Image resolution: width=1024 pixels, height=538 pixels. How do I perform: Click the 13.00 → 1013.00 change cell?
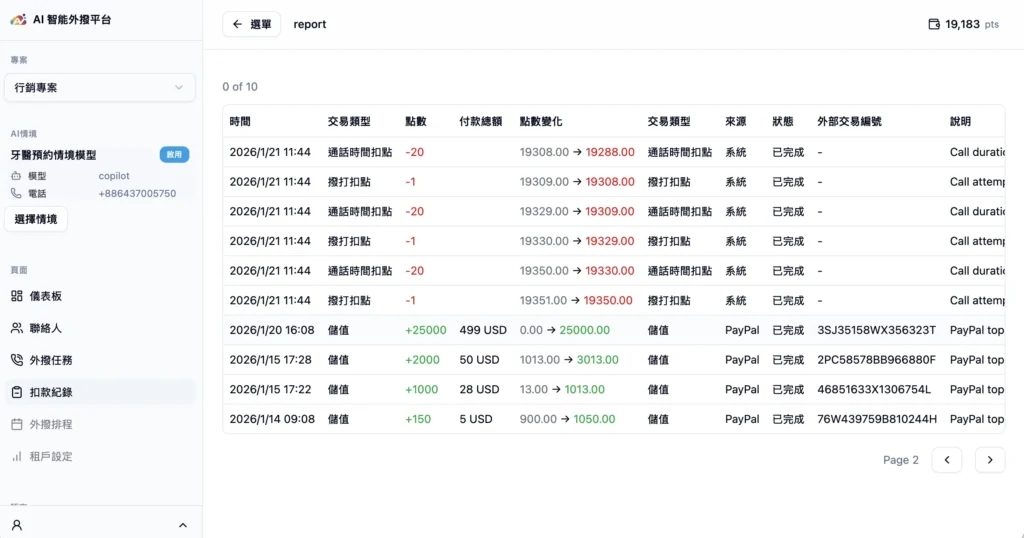tap(562, 390)
